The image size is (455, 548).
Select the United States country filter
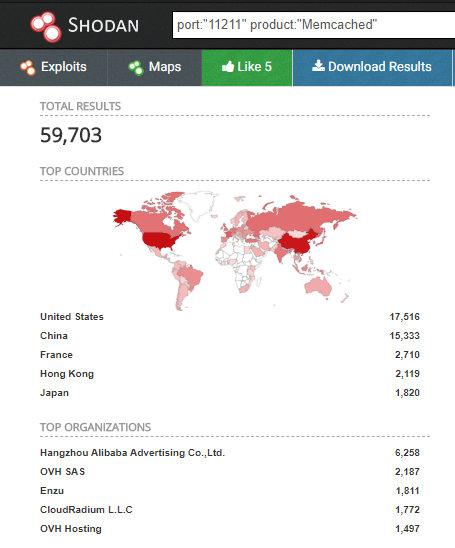(x=72, y=317)
